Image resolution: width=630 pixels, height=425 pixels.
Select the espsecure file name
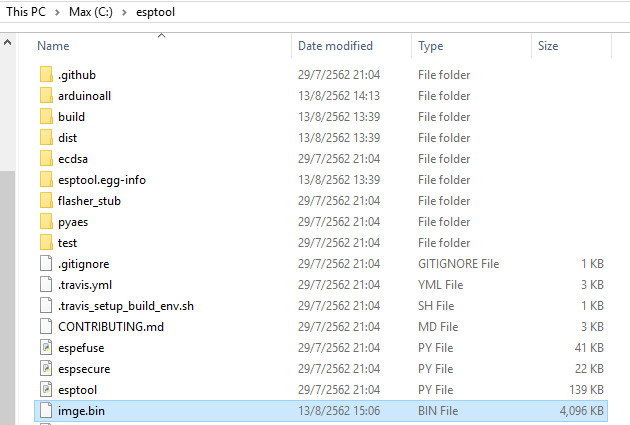[84, 369]
